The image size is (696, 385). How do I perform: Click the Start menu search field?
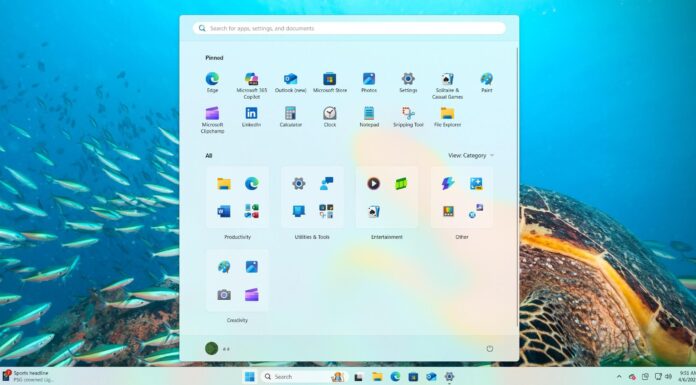(349, 28)
